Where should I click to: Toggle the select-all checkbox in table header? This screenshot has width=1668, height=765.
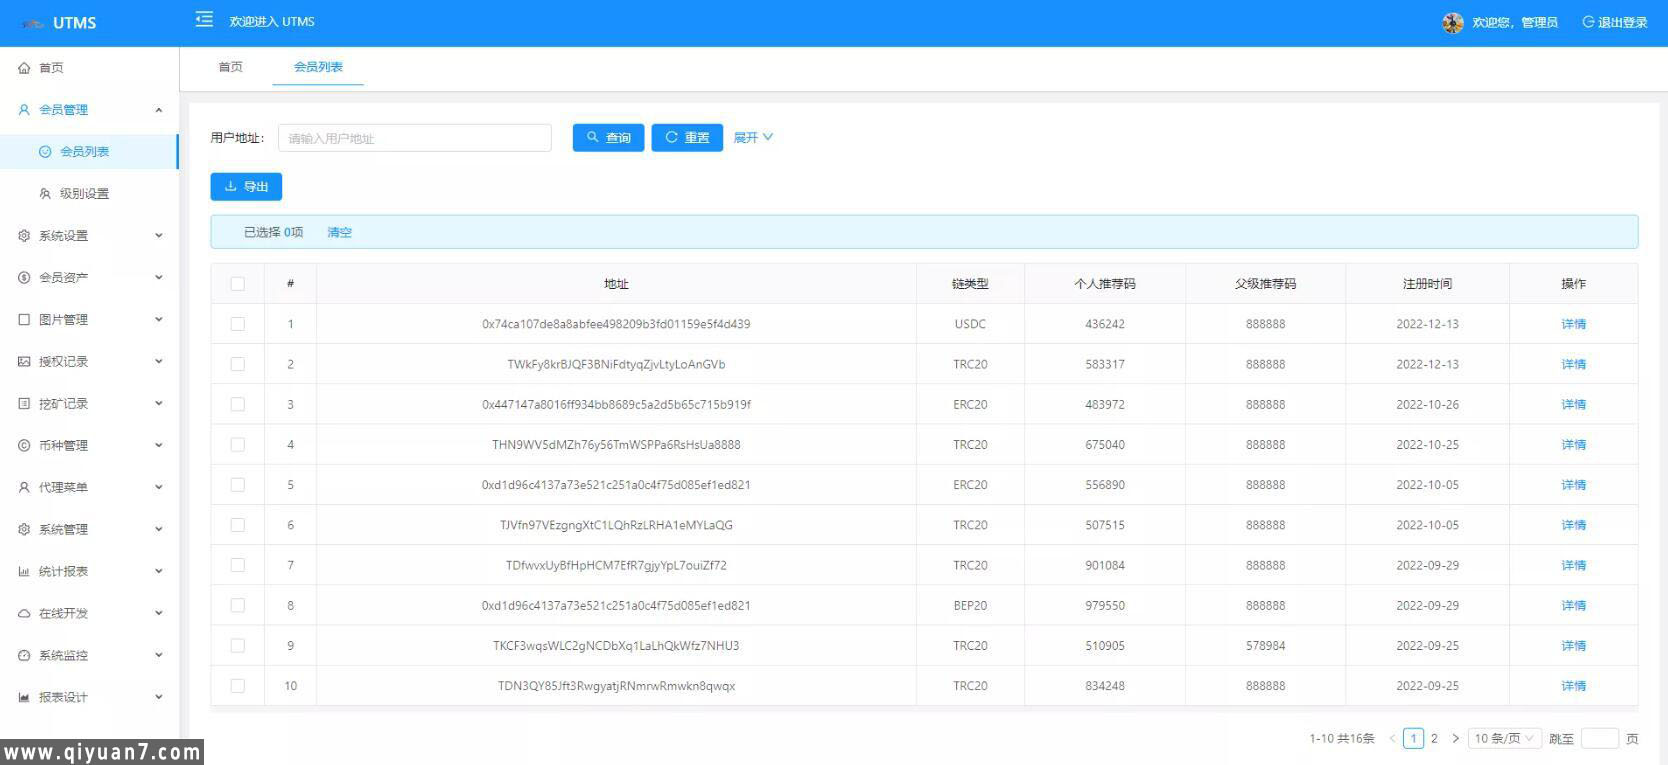tap(237, 284)
